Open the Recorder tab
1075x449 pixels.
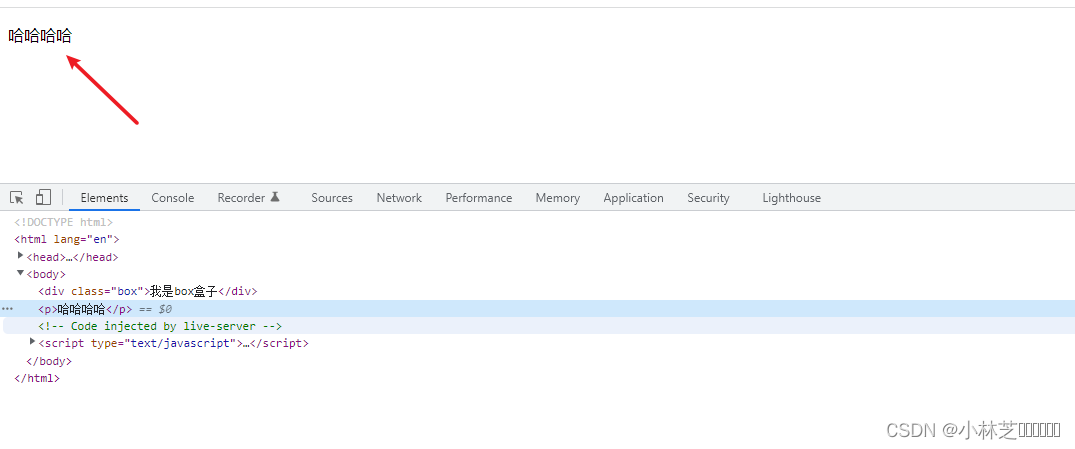tap(249, 197)
